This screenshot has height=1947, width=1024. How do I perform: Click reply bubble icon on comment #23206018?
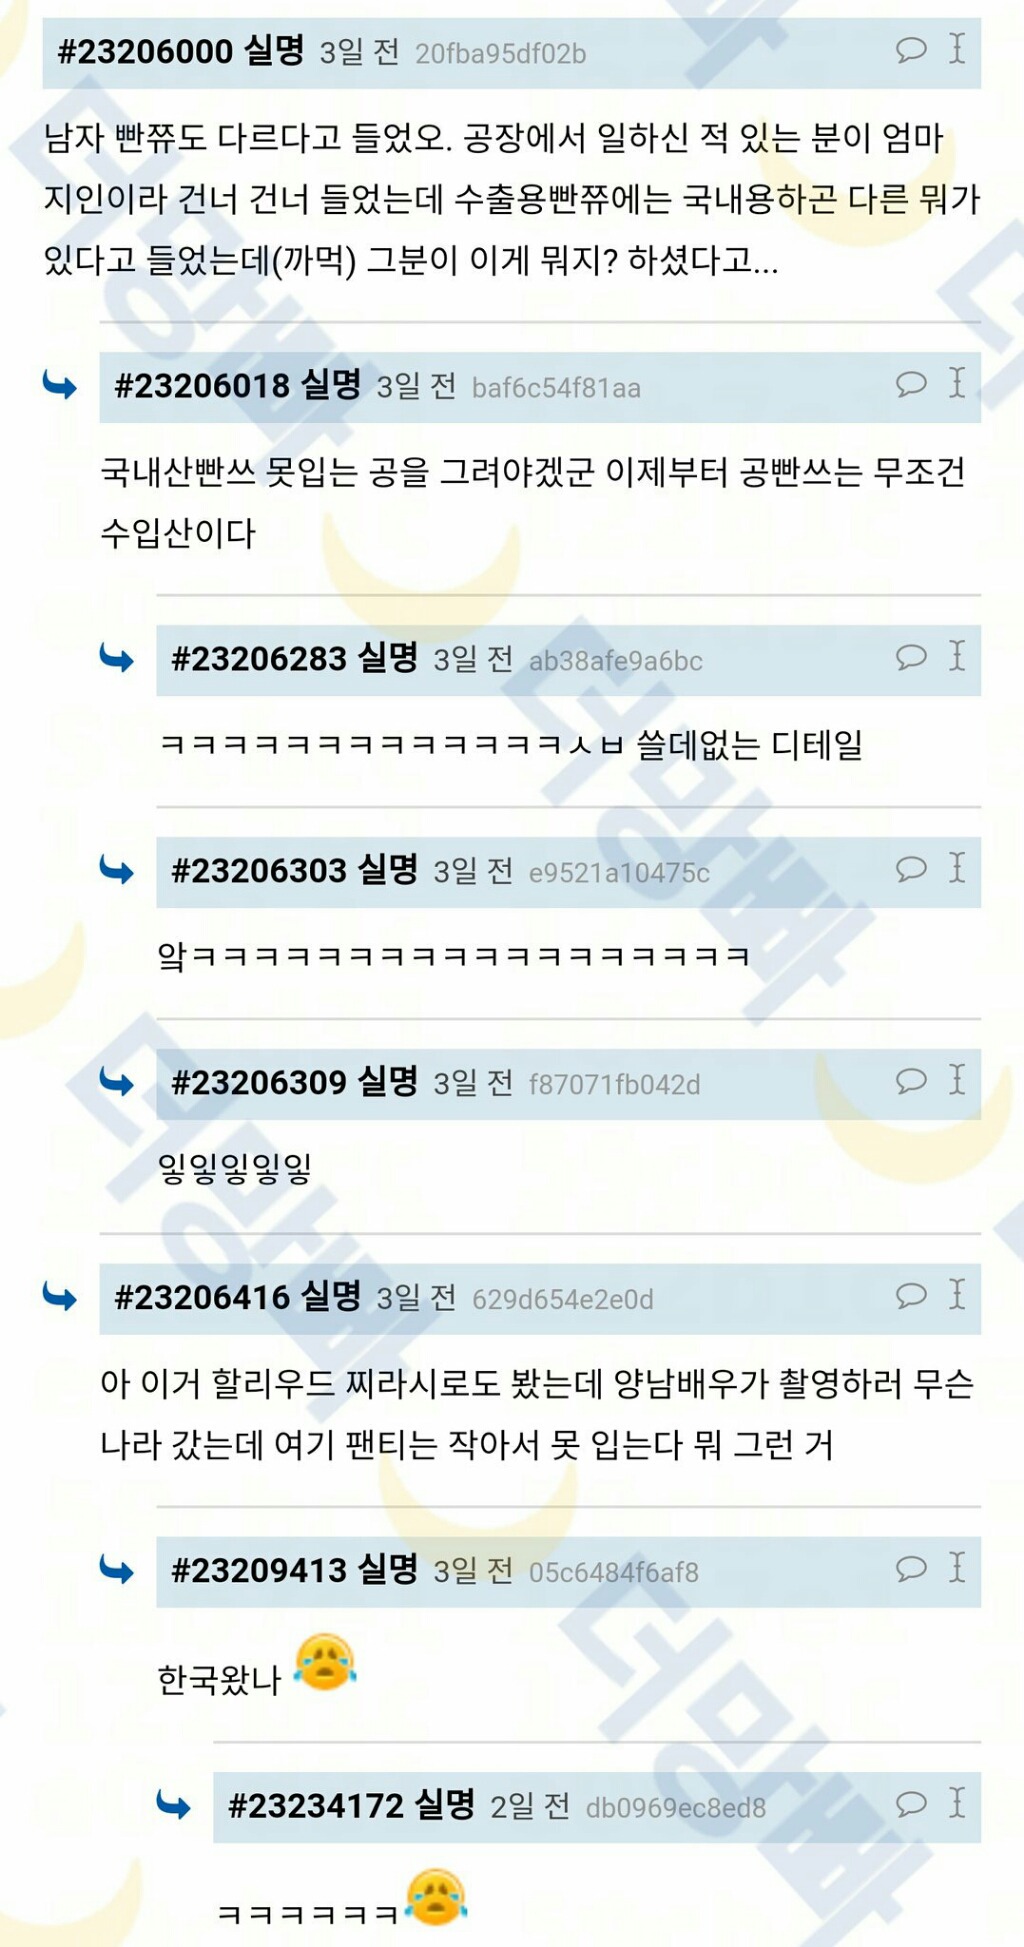(x=911, y=383)
